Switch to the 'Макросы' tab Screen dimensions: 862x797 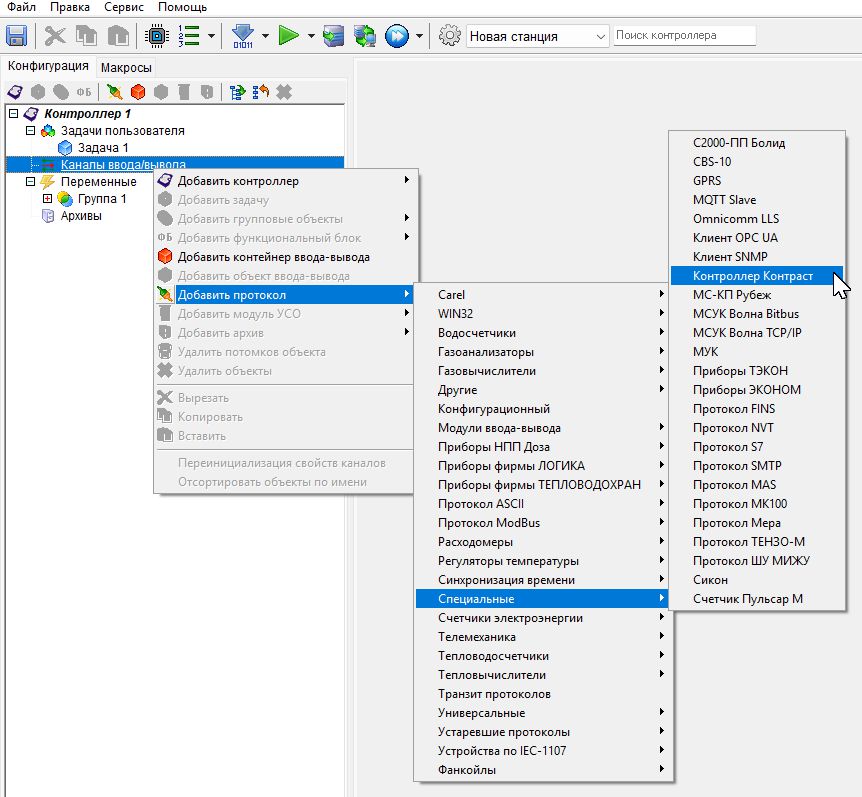pyautogui.click(x=127, y=67)
